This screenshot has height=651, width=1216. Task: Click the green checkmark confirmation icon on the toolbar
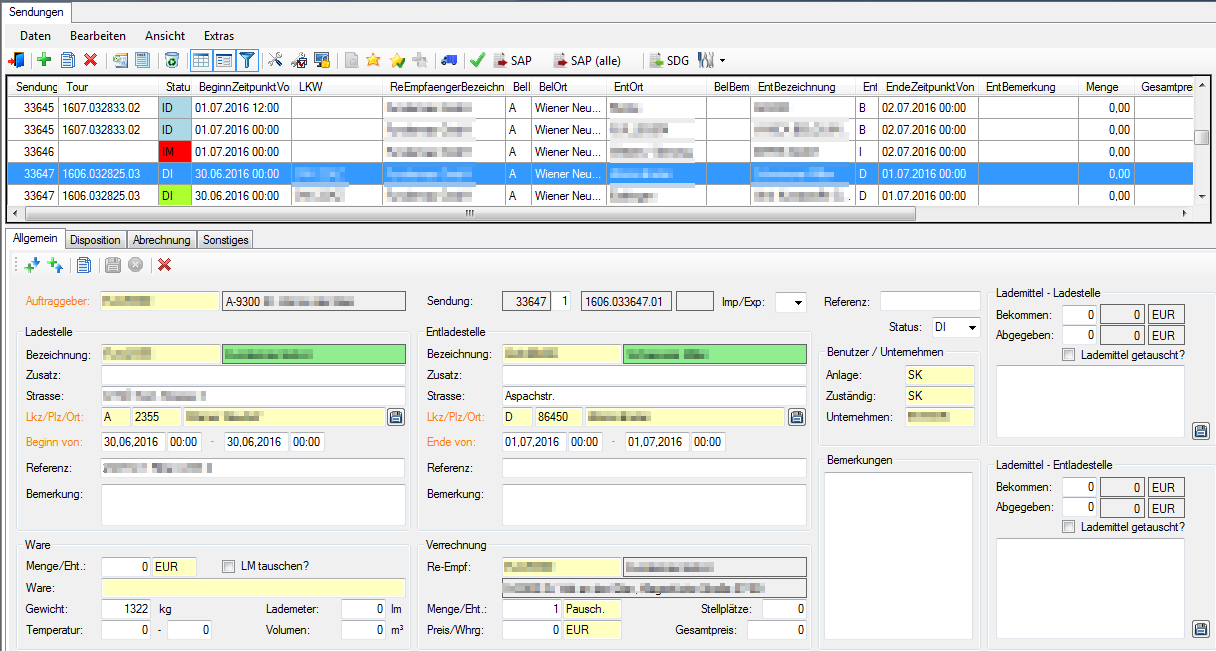(478, 60)
